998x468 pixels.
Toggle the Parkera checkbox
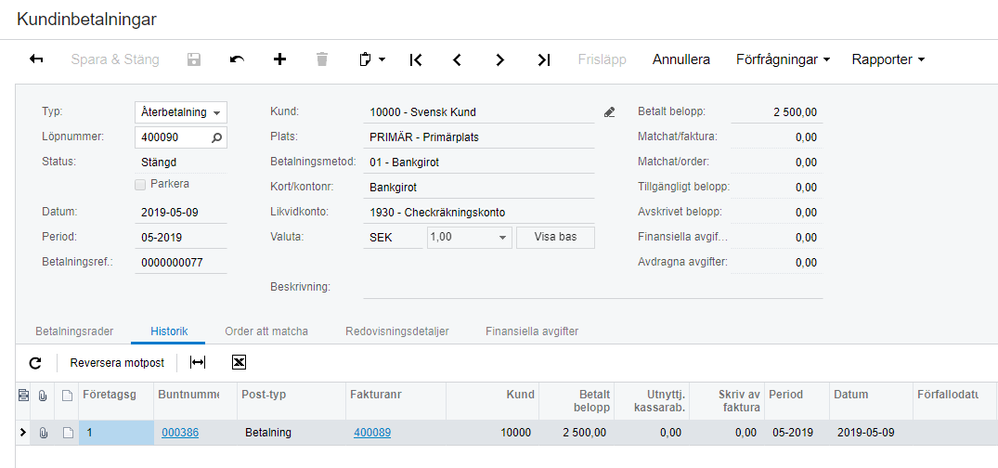coord(141,184)
